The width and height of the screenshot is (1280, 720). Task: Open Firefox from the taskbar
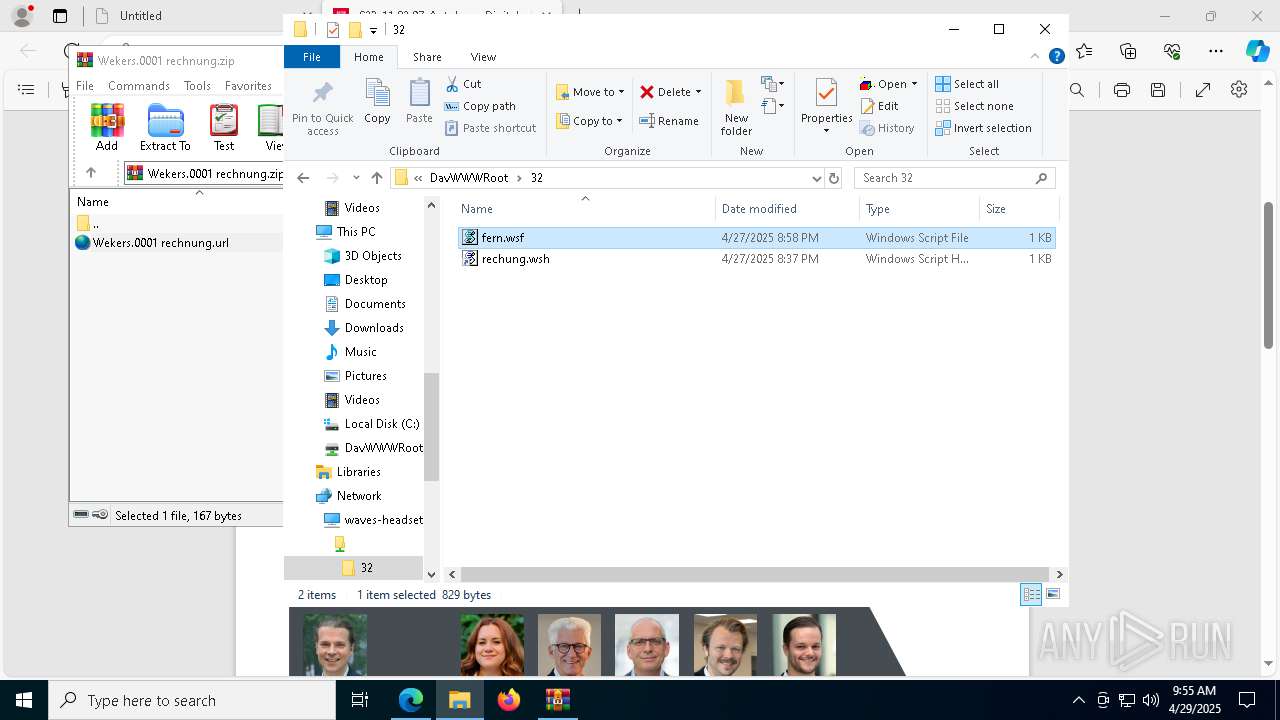(x=509, y=700)
